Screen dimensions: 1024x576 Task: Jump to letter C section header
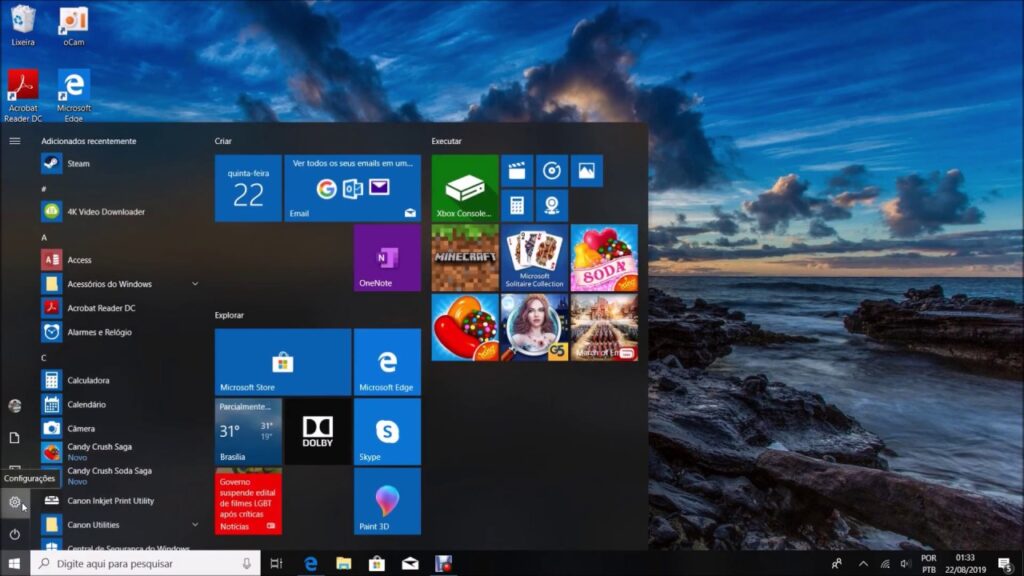(x=44, y=358)
